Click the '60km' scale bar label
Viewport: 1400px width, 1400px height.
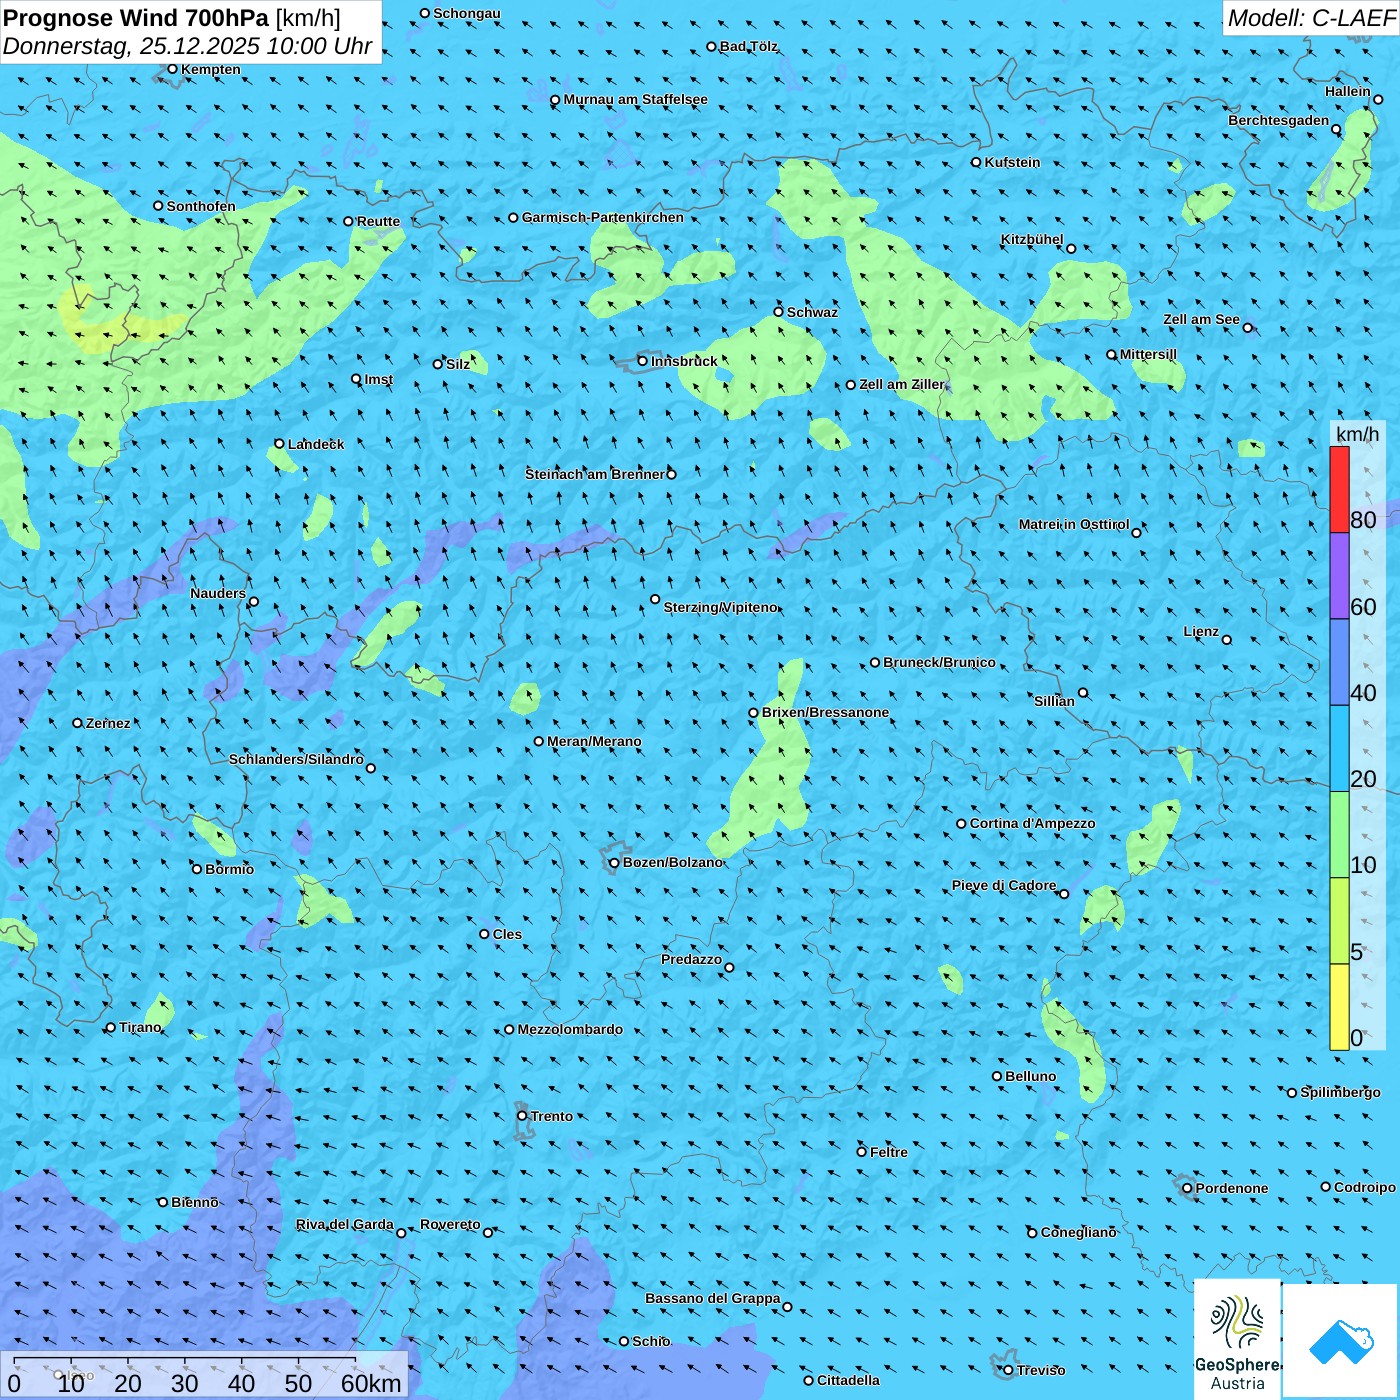click(x=371, y=1383)
